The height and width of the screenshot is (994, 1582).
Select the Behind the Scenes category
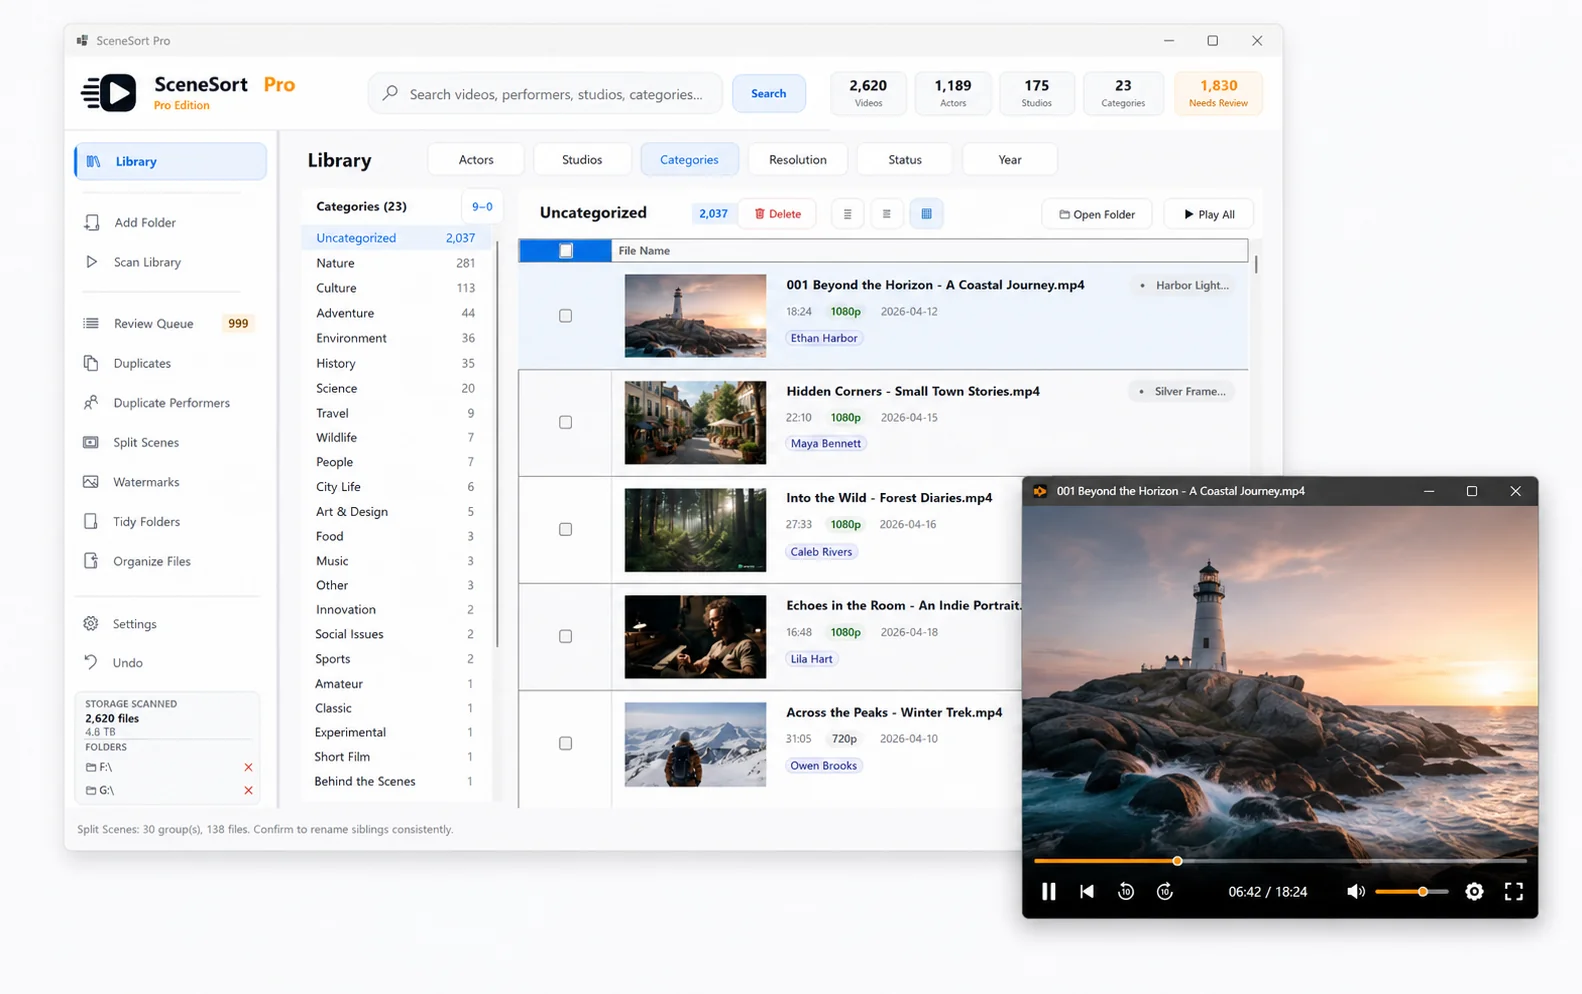pyautogui.click(x=396, y=781)
